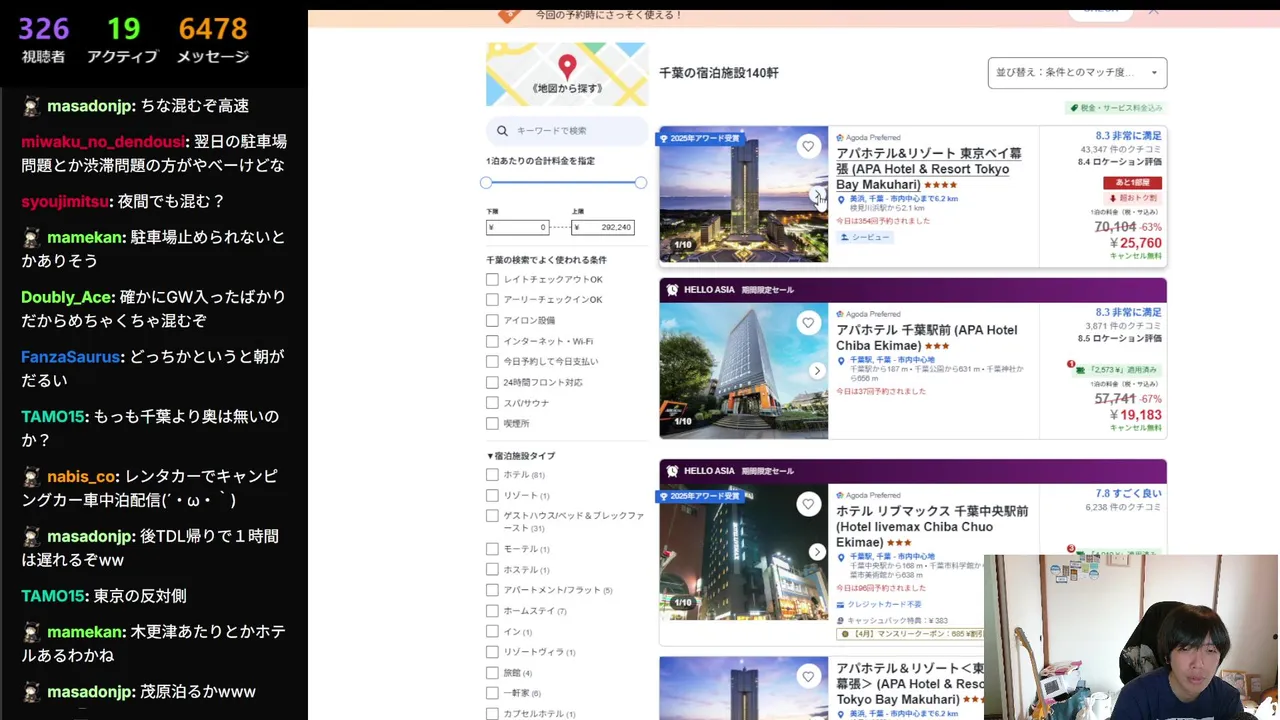This screenshot has width=1280, height=720.
Task: Collapse the 宿泊施設タイプ section
Action: (x=521, y=456)
